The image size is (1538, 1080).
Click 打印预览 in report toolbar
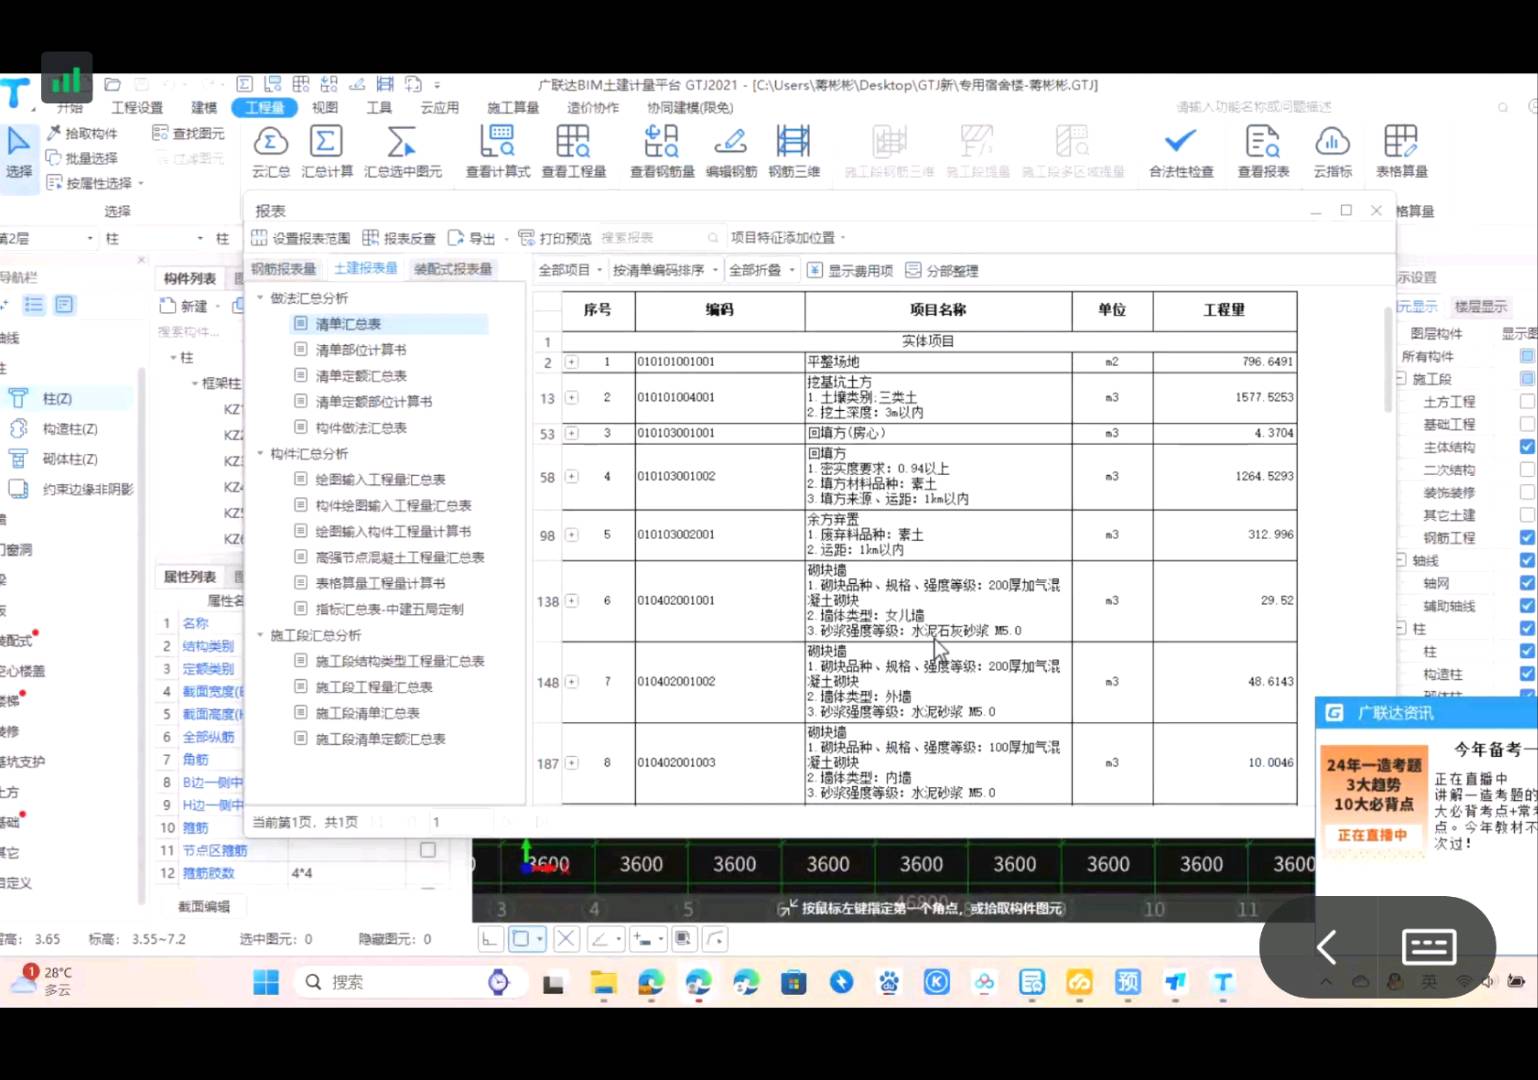555,238
